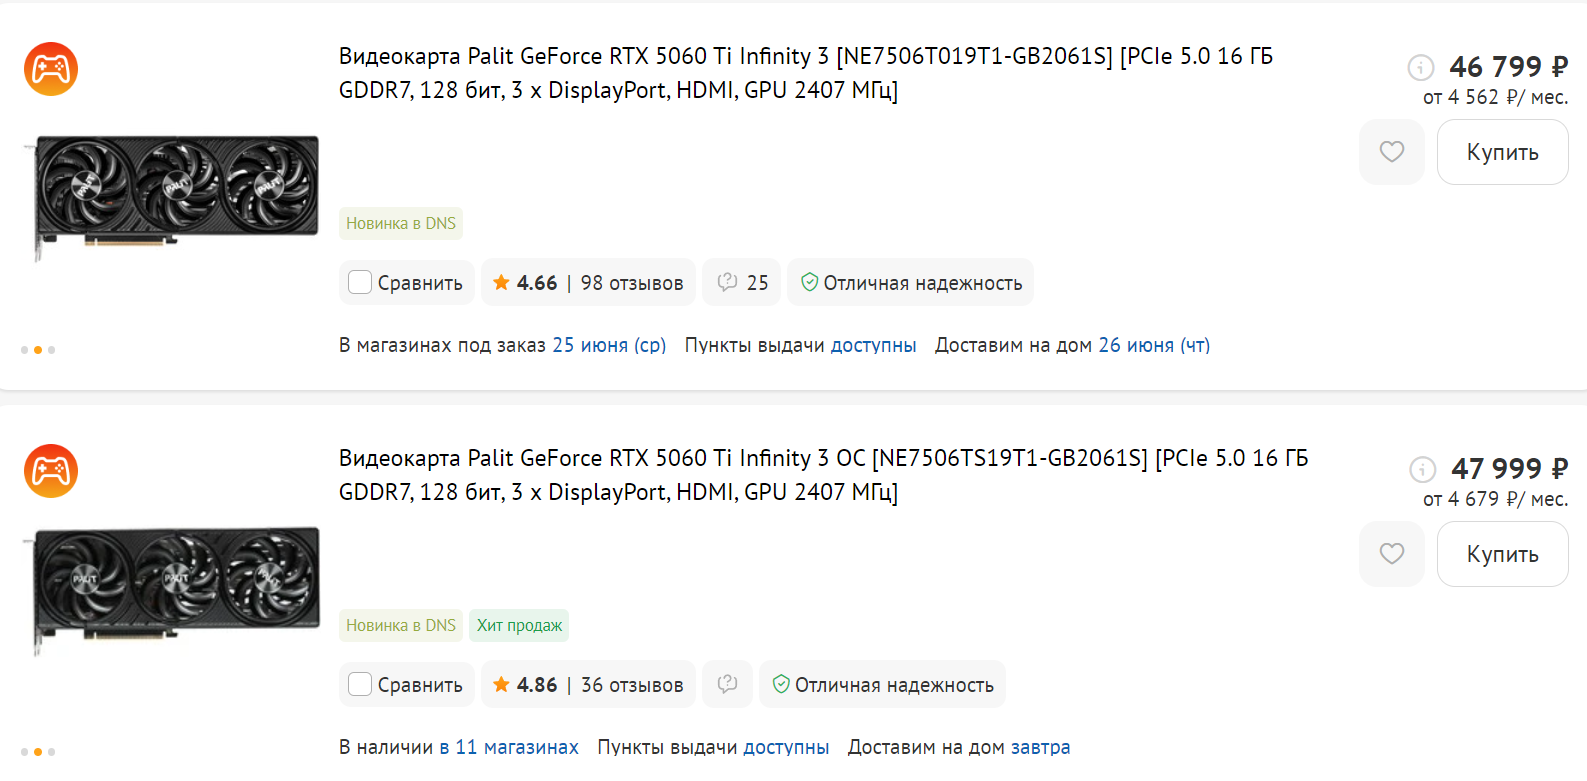Buy the 47 999 ₽ video card
The width and height of the screenshot is (1587, 781).
pos(1502,554)
